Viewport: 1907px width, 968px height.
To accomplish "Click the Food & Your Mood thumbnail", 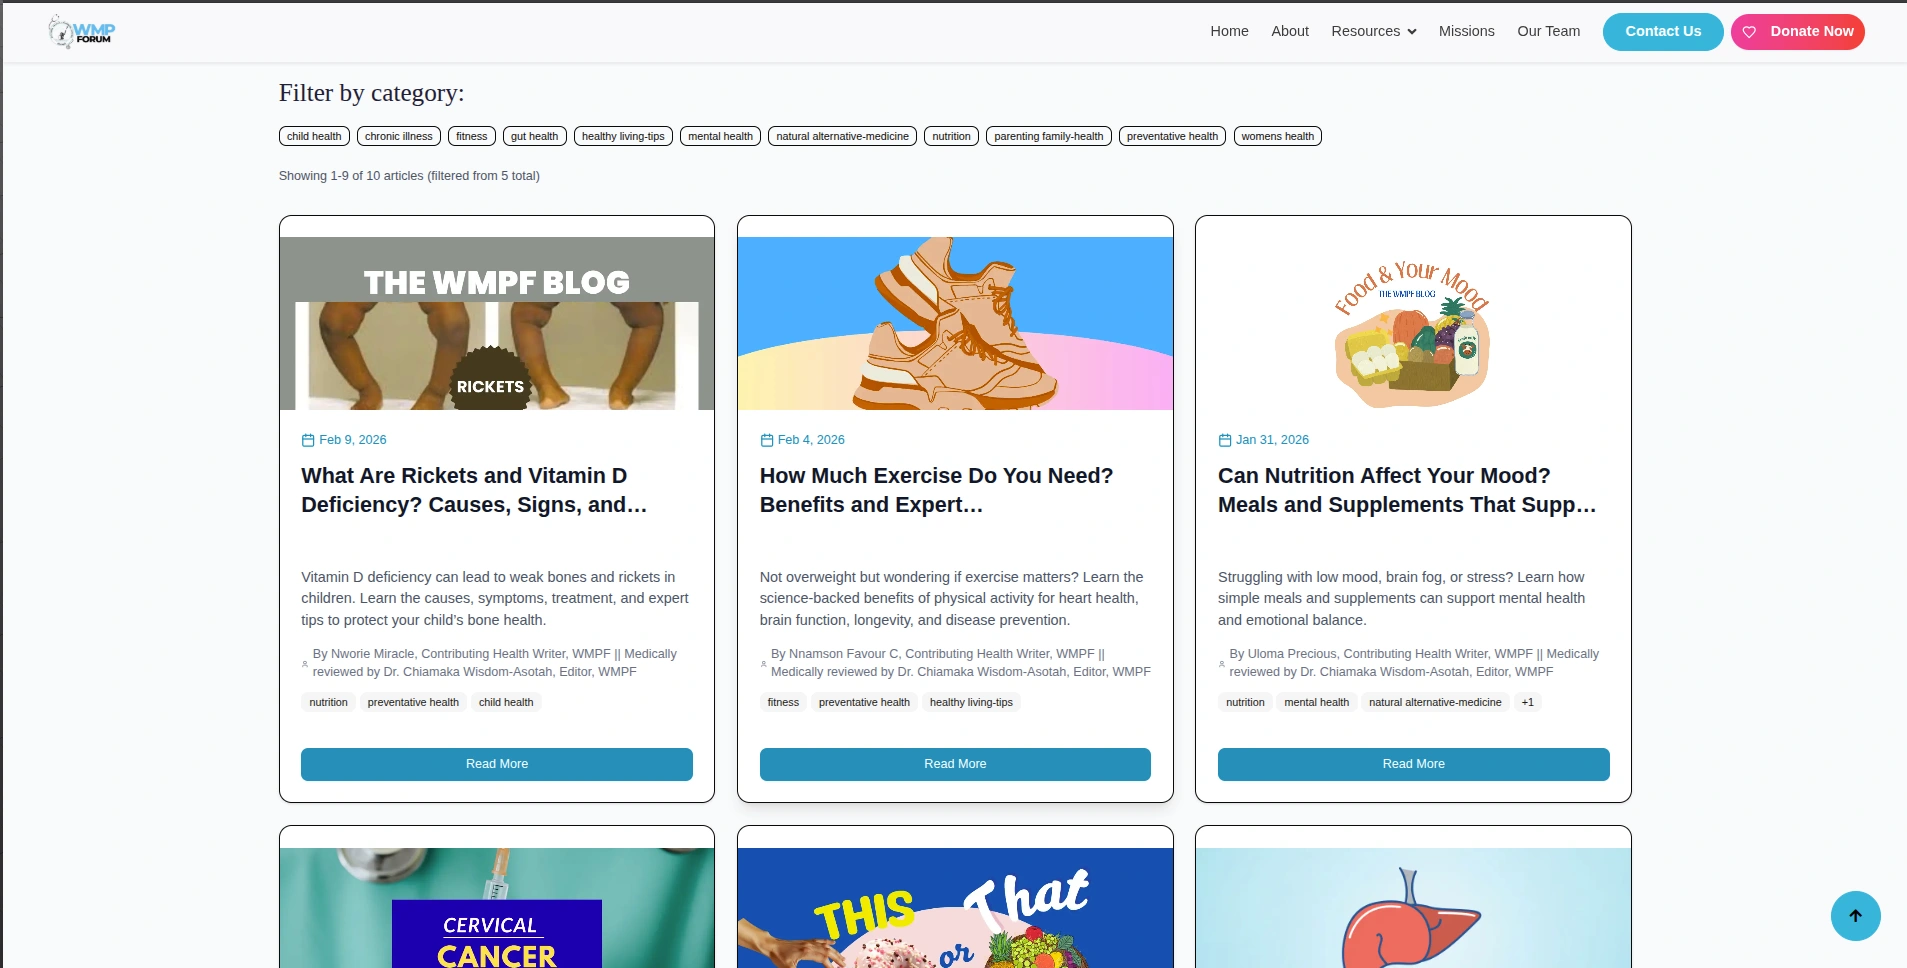I will pos(1413,323).
